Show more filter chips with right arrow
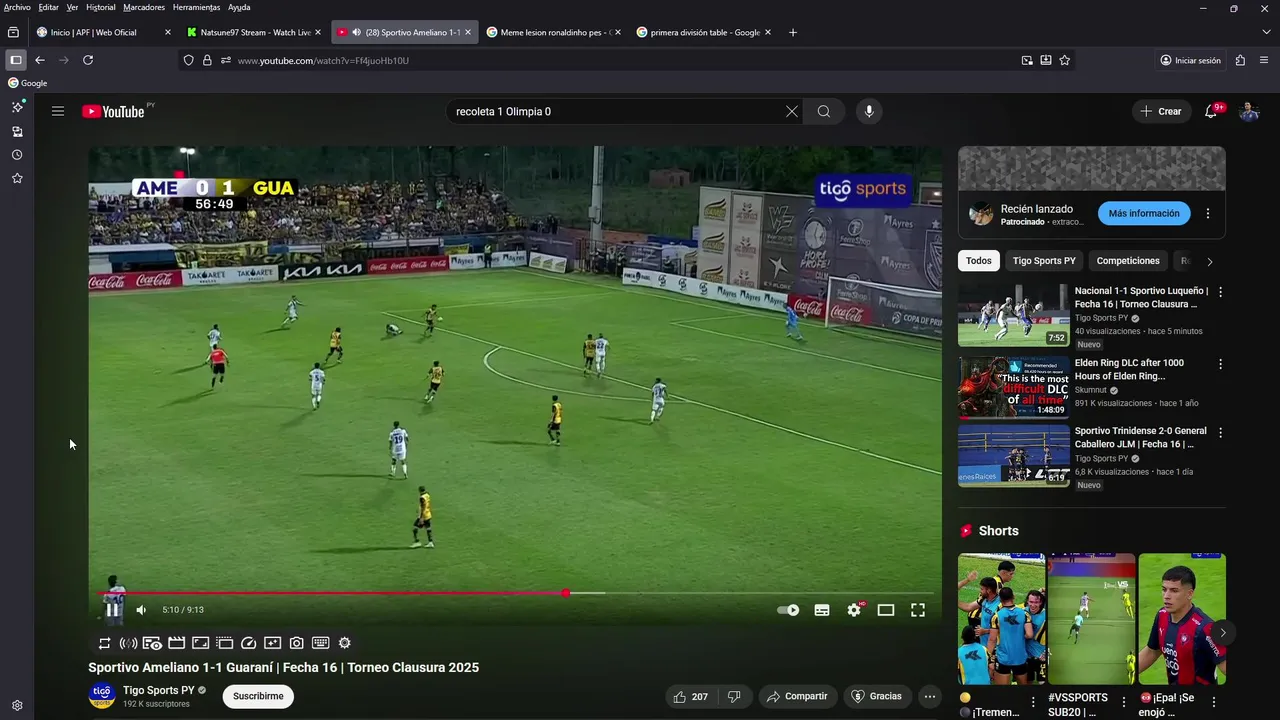The image size is (1280, 720). click(1209, 261)
